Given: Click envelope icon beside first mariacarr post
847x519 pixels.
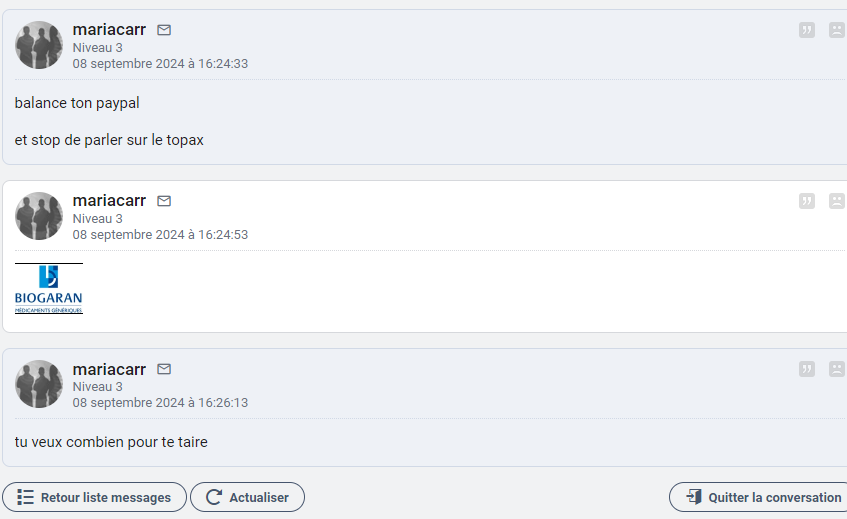Looking at the screenshot, I should coord(164,30).
